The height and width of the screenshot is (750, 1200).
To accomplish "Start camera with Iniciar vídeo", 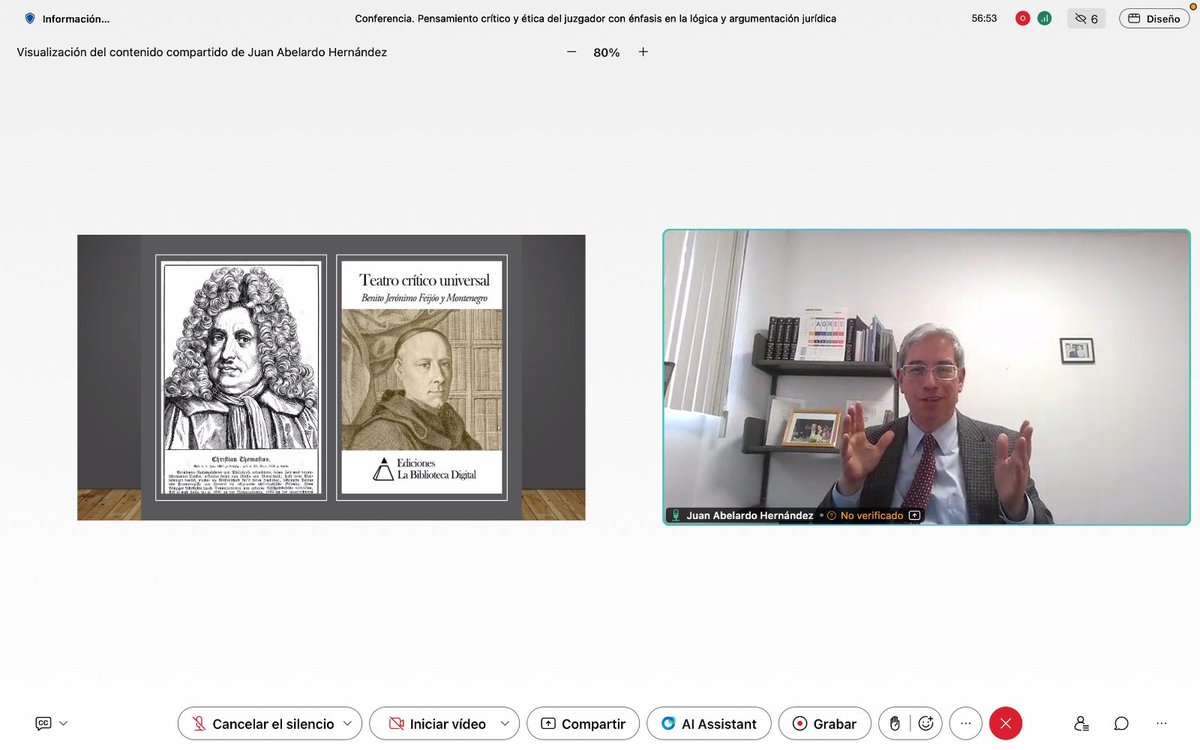I will click(438, 723).
